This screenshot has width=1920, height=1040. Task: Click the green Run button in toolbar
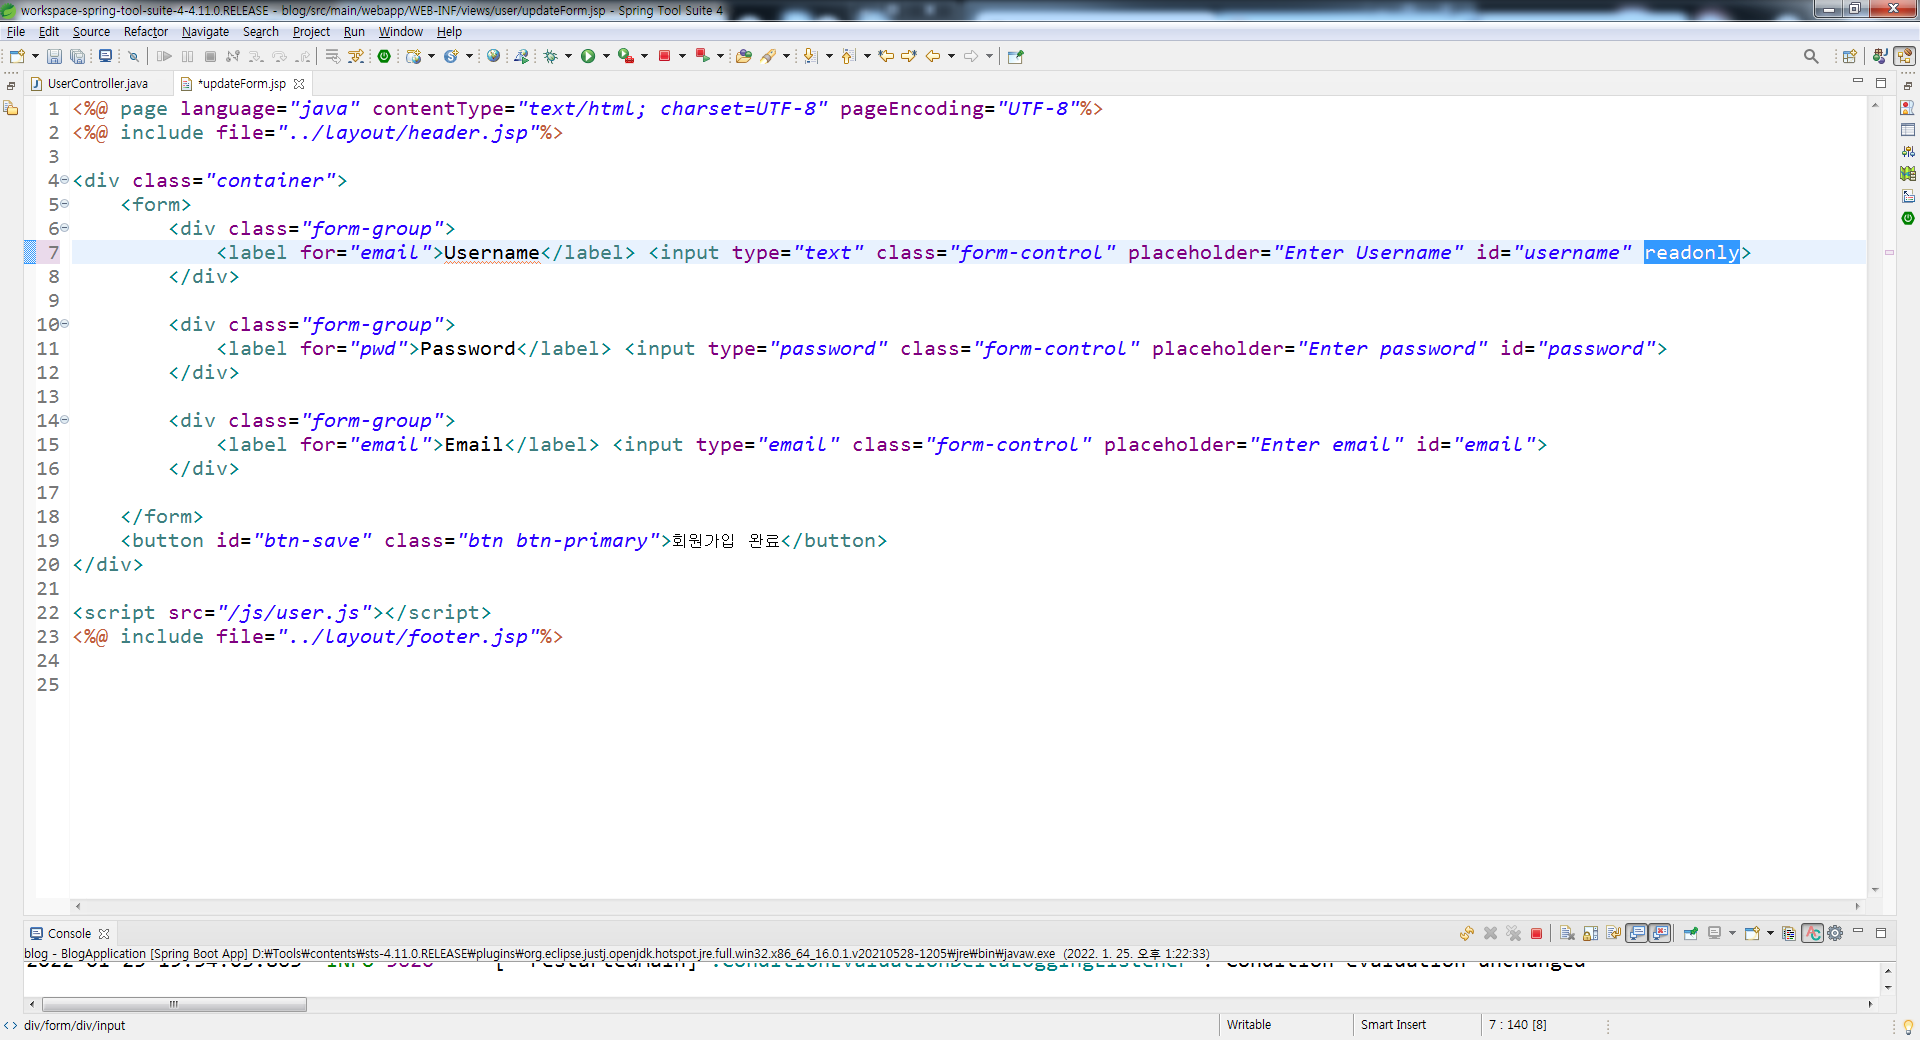point(588,56)
